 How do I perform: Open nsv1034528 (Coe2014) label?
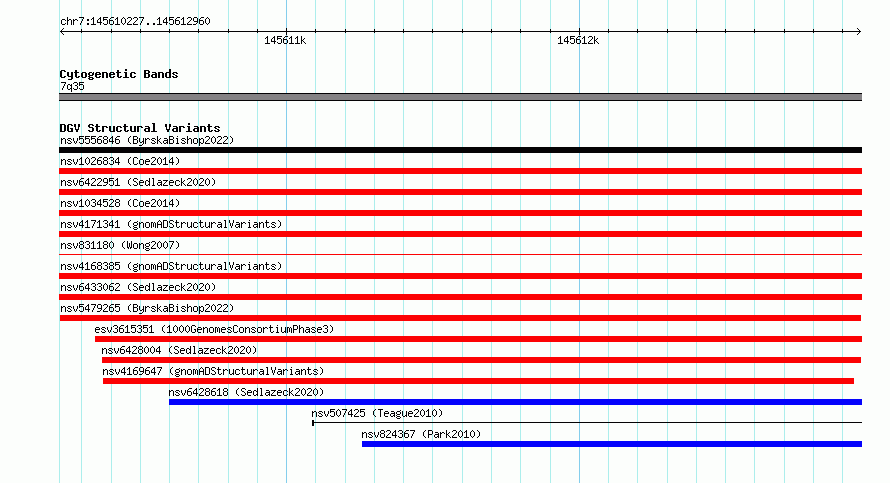120,203
